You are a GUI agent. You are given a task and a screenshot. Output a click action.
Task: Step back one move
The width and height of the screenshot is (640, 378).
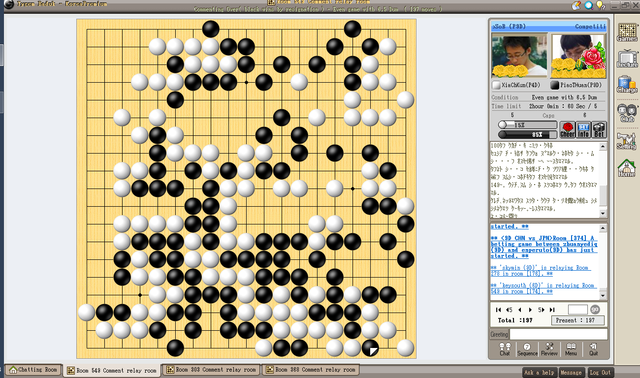point(520,310)
